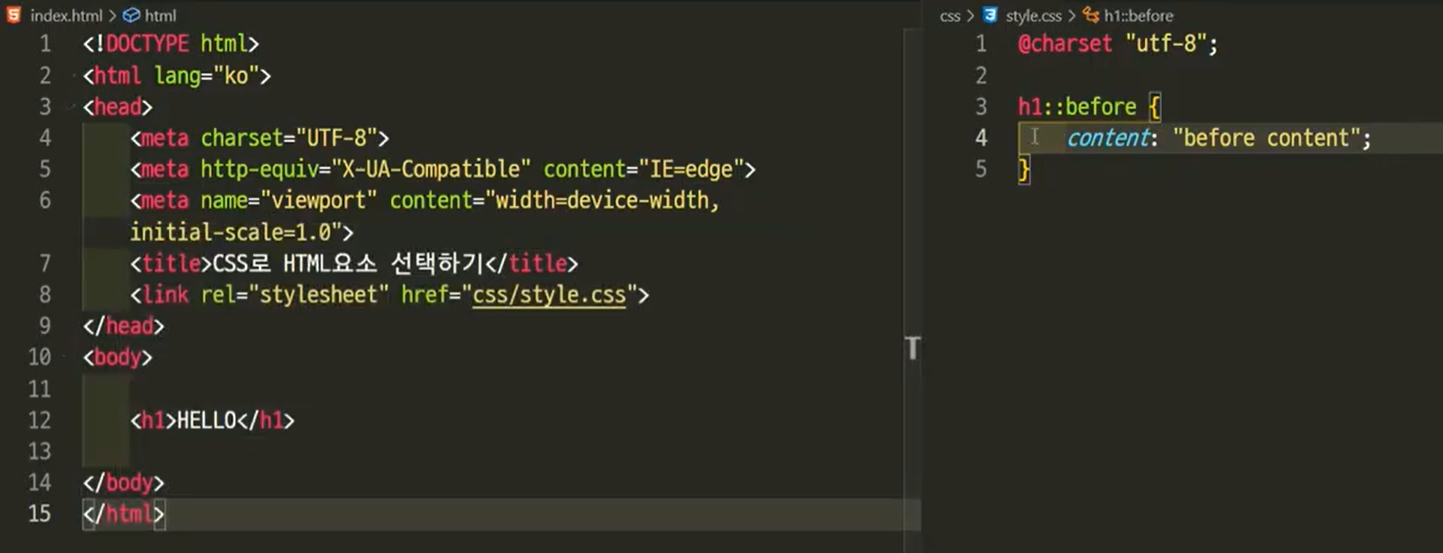The width and height of the screenshot is (1443, 553).
Task: Click the closing head tag on line 9
Action: [x=124, y=326]
